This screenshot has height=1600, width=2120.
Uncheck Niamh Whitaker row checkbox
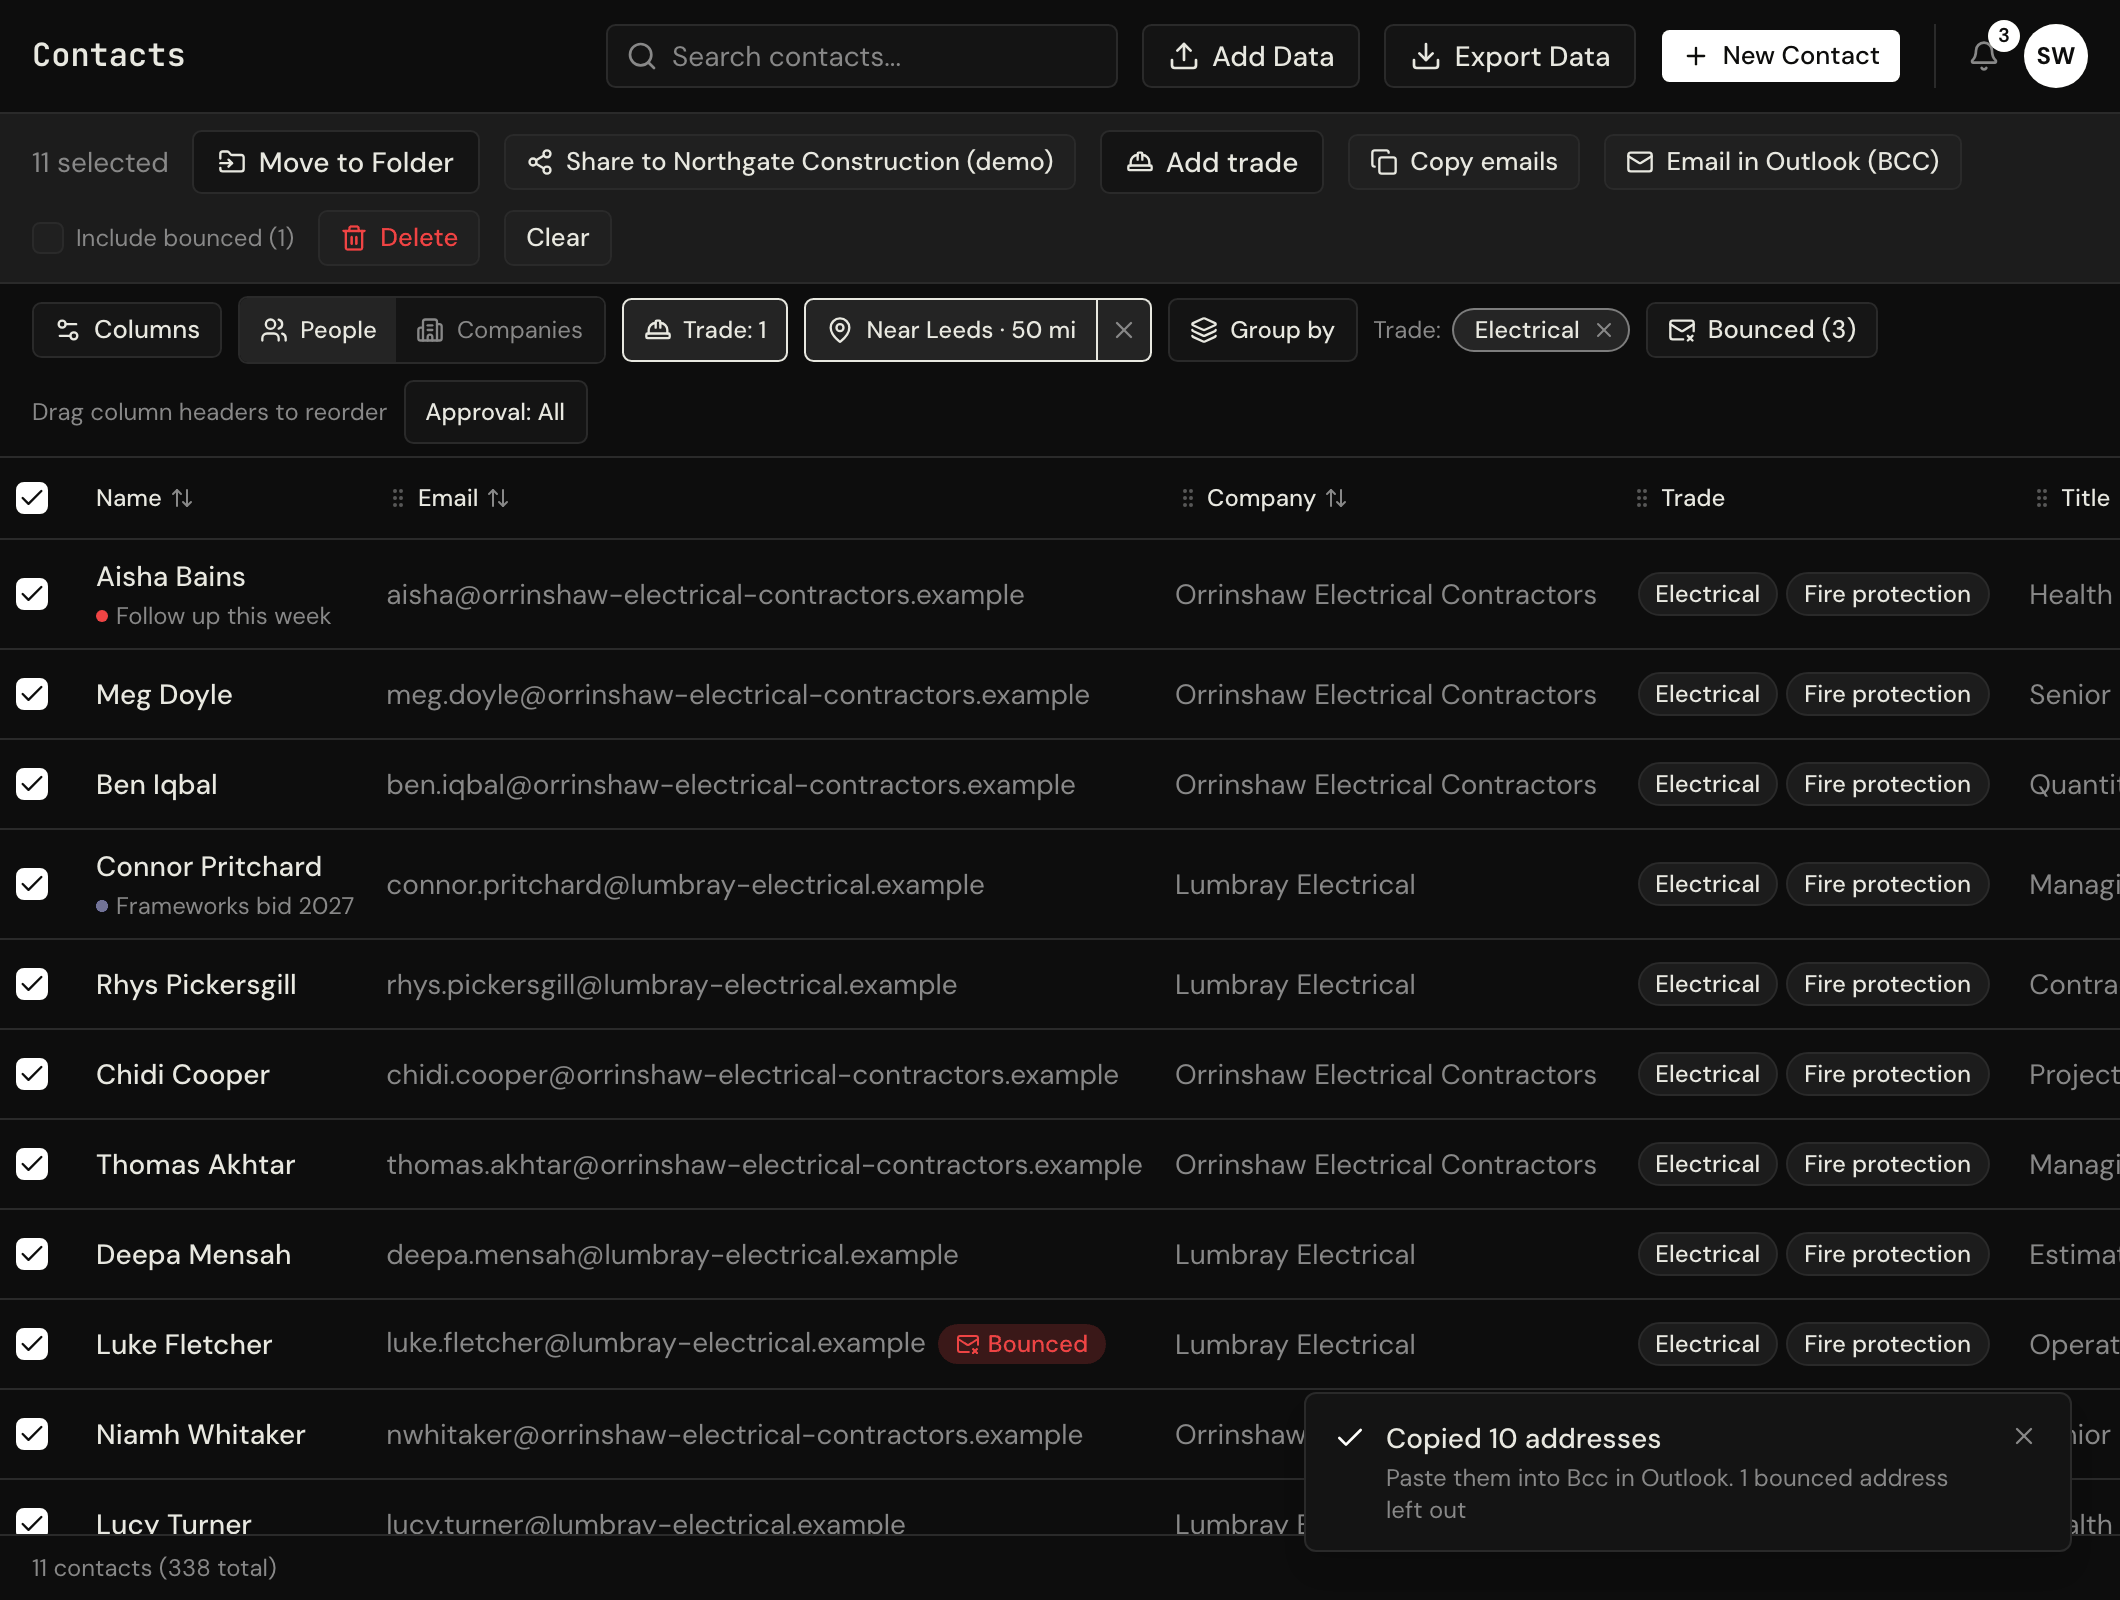(x=32, y=1434)
